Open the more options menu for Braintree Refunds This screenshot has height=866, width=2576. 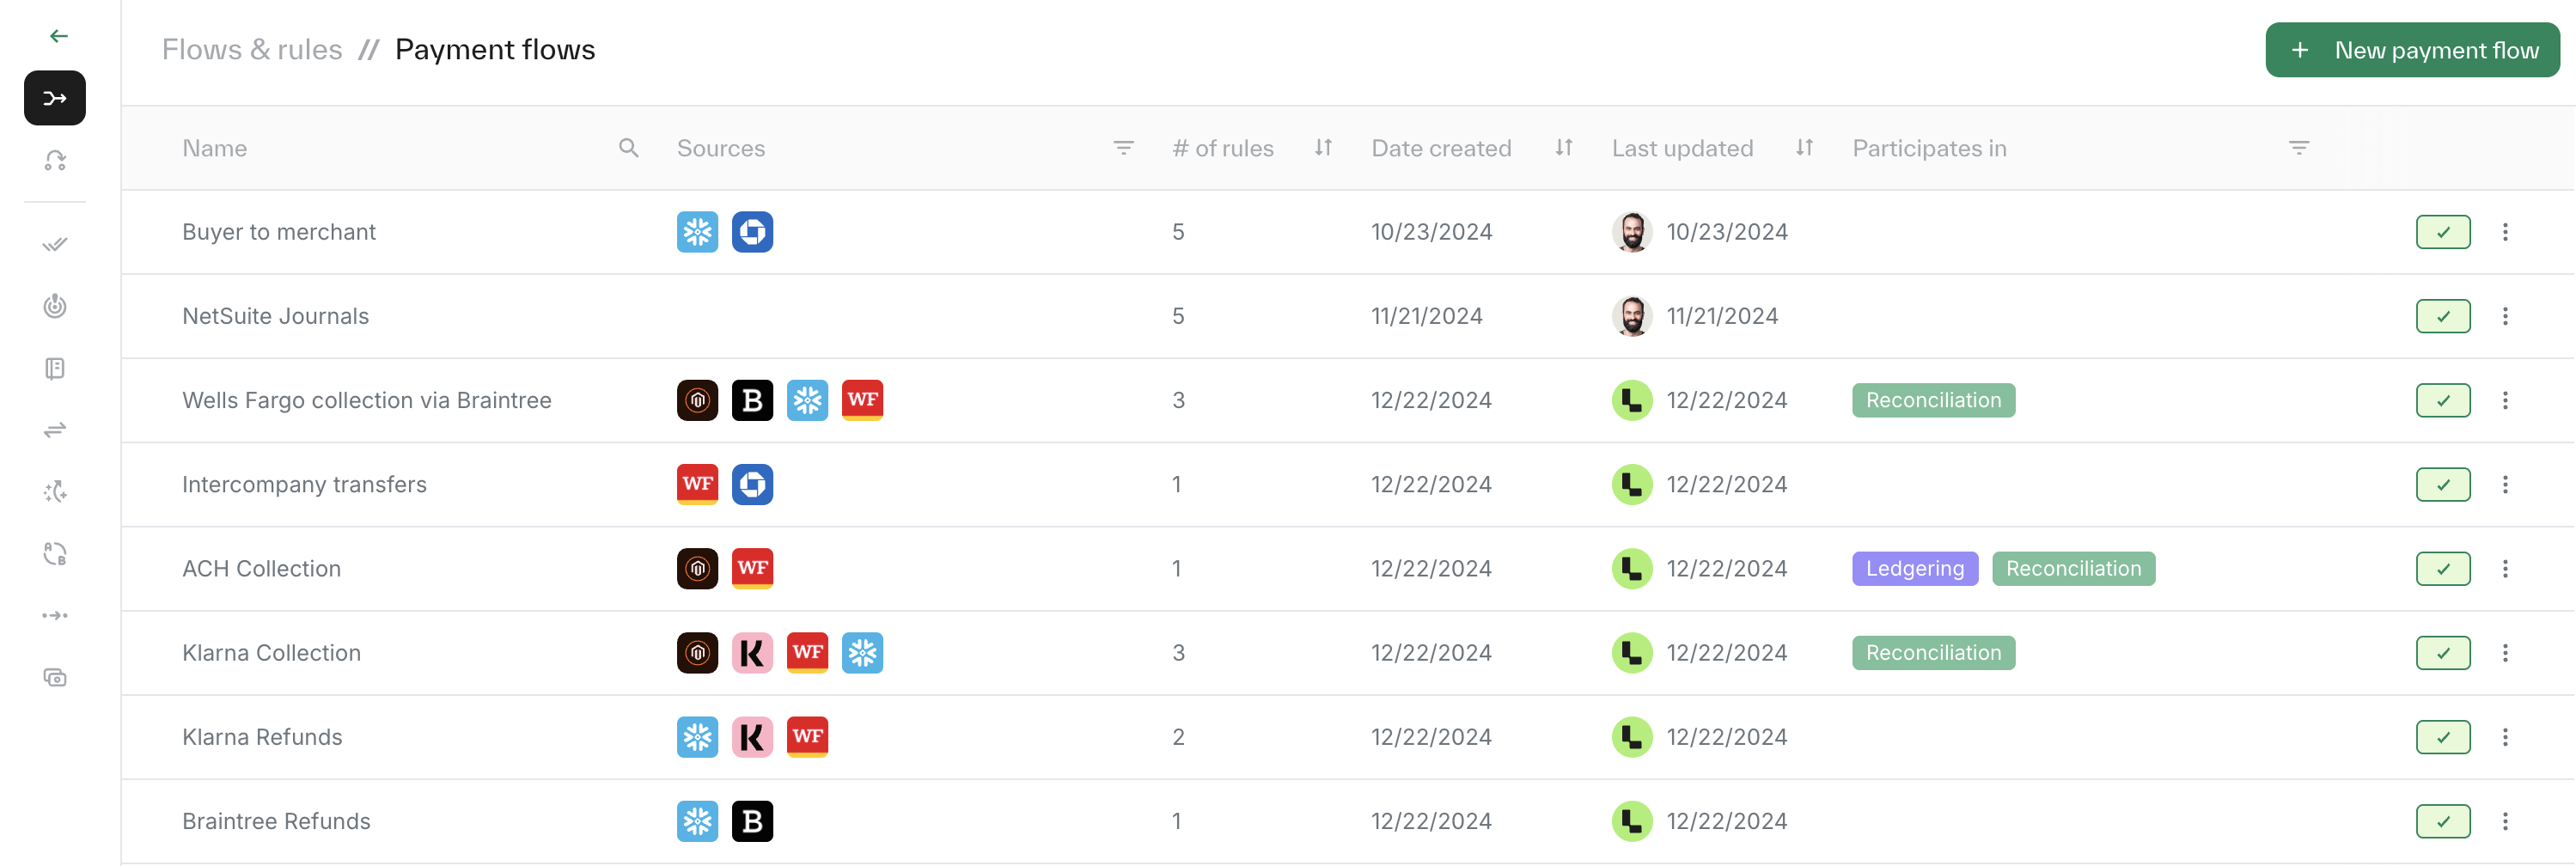pyautogui.click(x=2504, y=821)
